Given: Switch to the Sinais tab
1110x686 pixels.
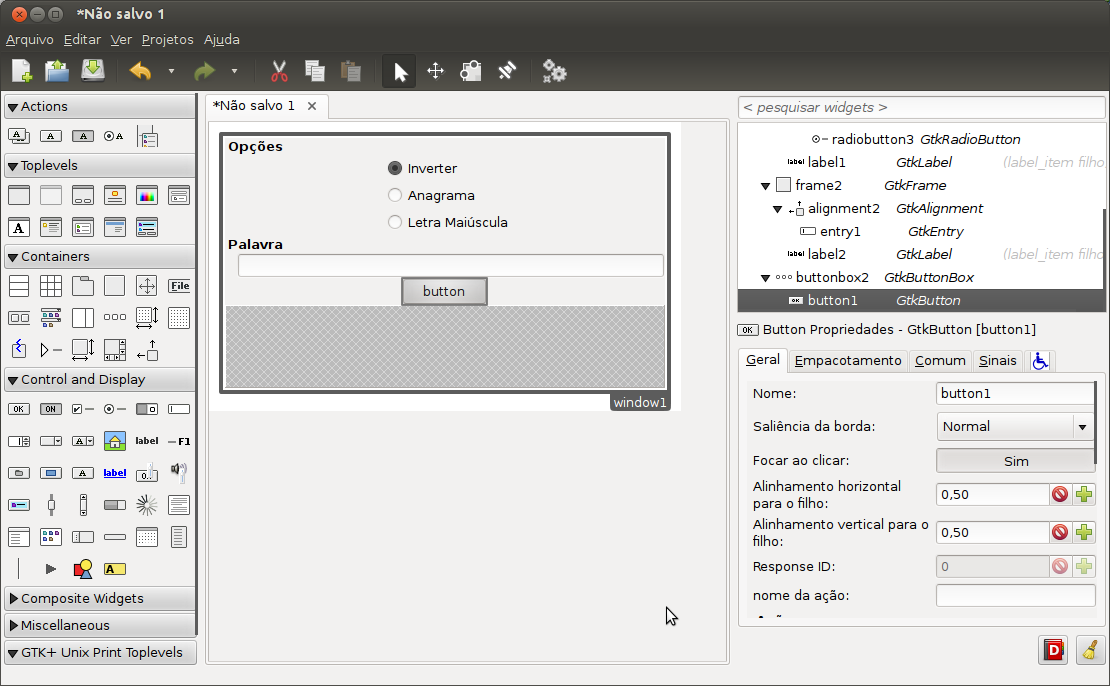Looking at the screenshot, I should click(x=997, y=360).
